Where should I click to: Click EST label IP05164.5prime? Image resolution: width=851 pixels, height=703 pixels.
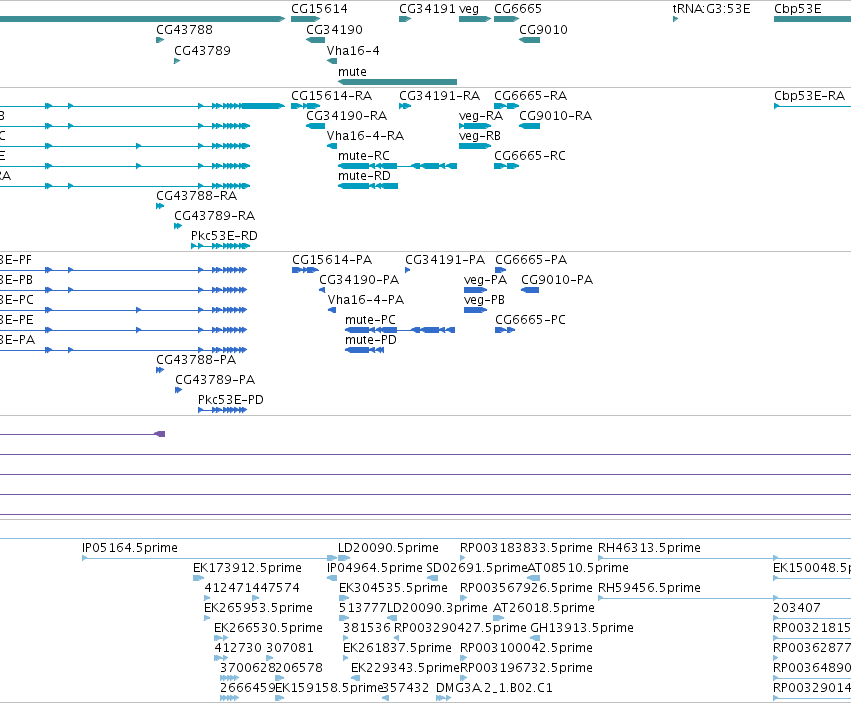[130, 548]
